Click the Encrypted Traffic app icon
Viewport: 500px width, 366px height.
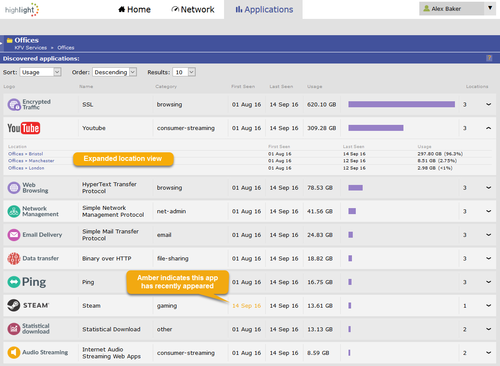(14, 105)
